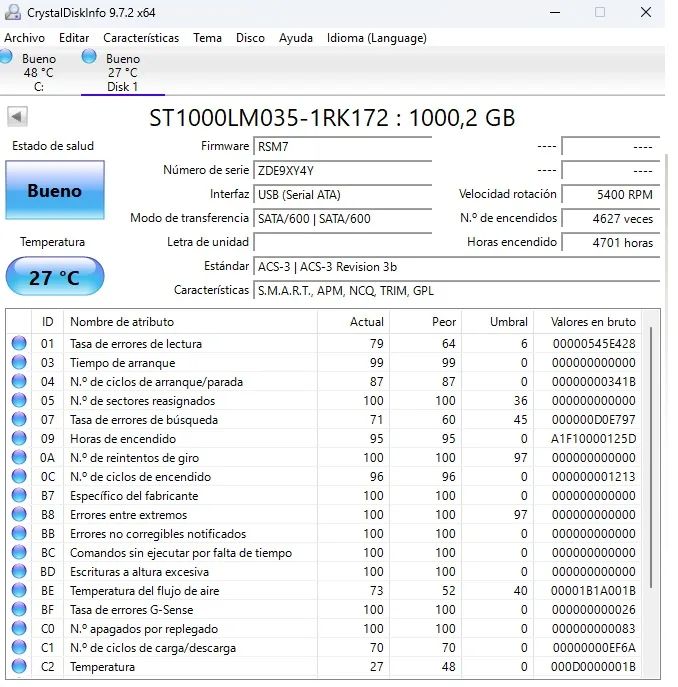The image size is (678, 687).
Task: Click the Peor column header
Action: click(426, 322)
